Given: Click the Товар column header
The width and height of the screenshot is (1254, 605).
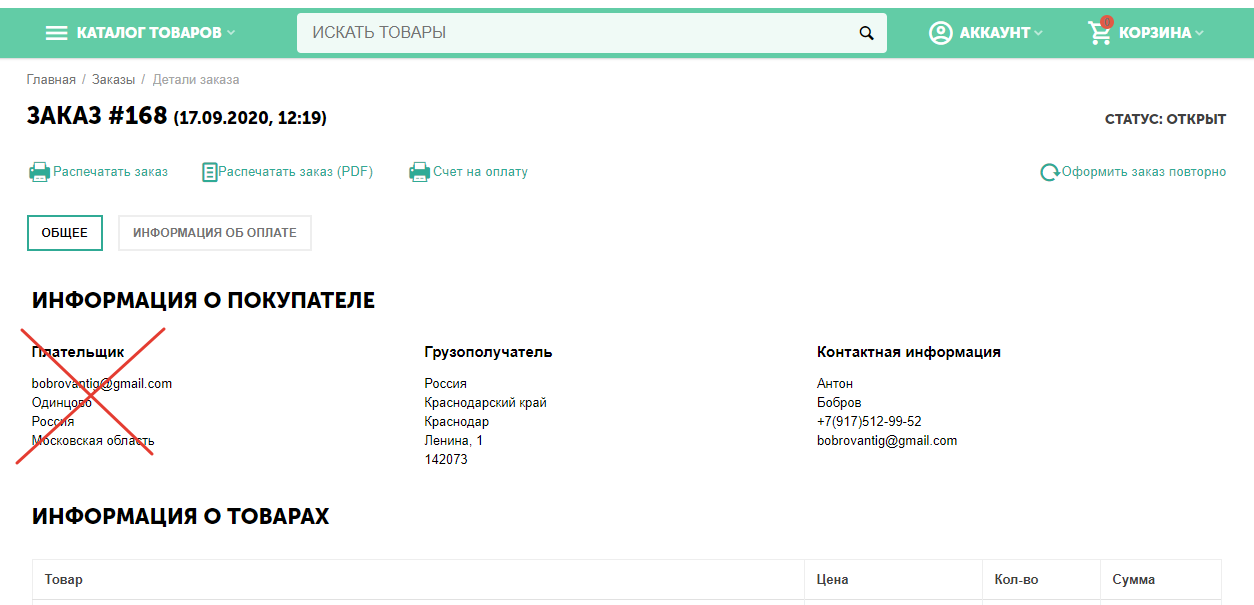Looking at the screenshot, I should (64, 580).
